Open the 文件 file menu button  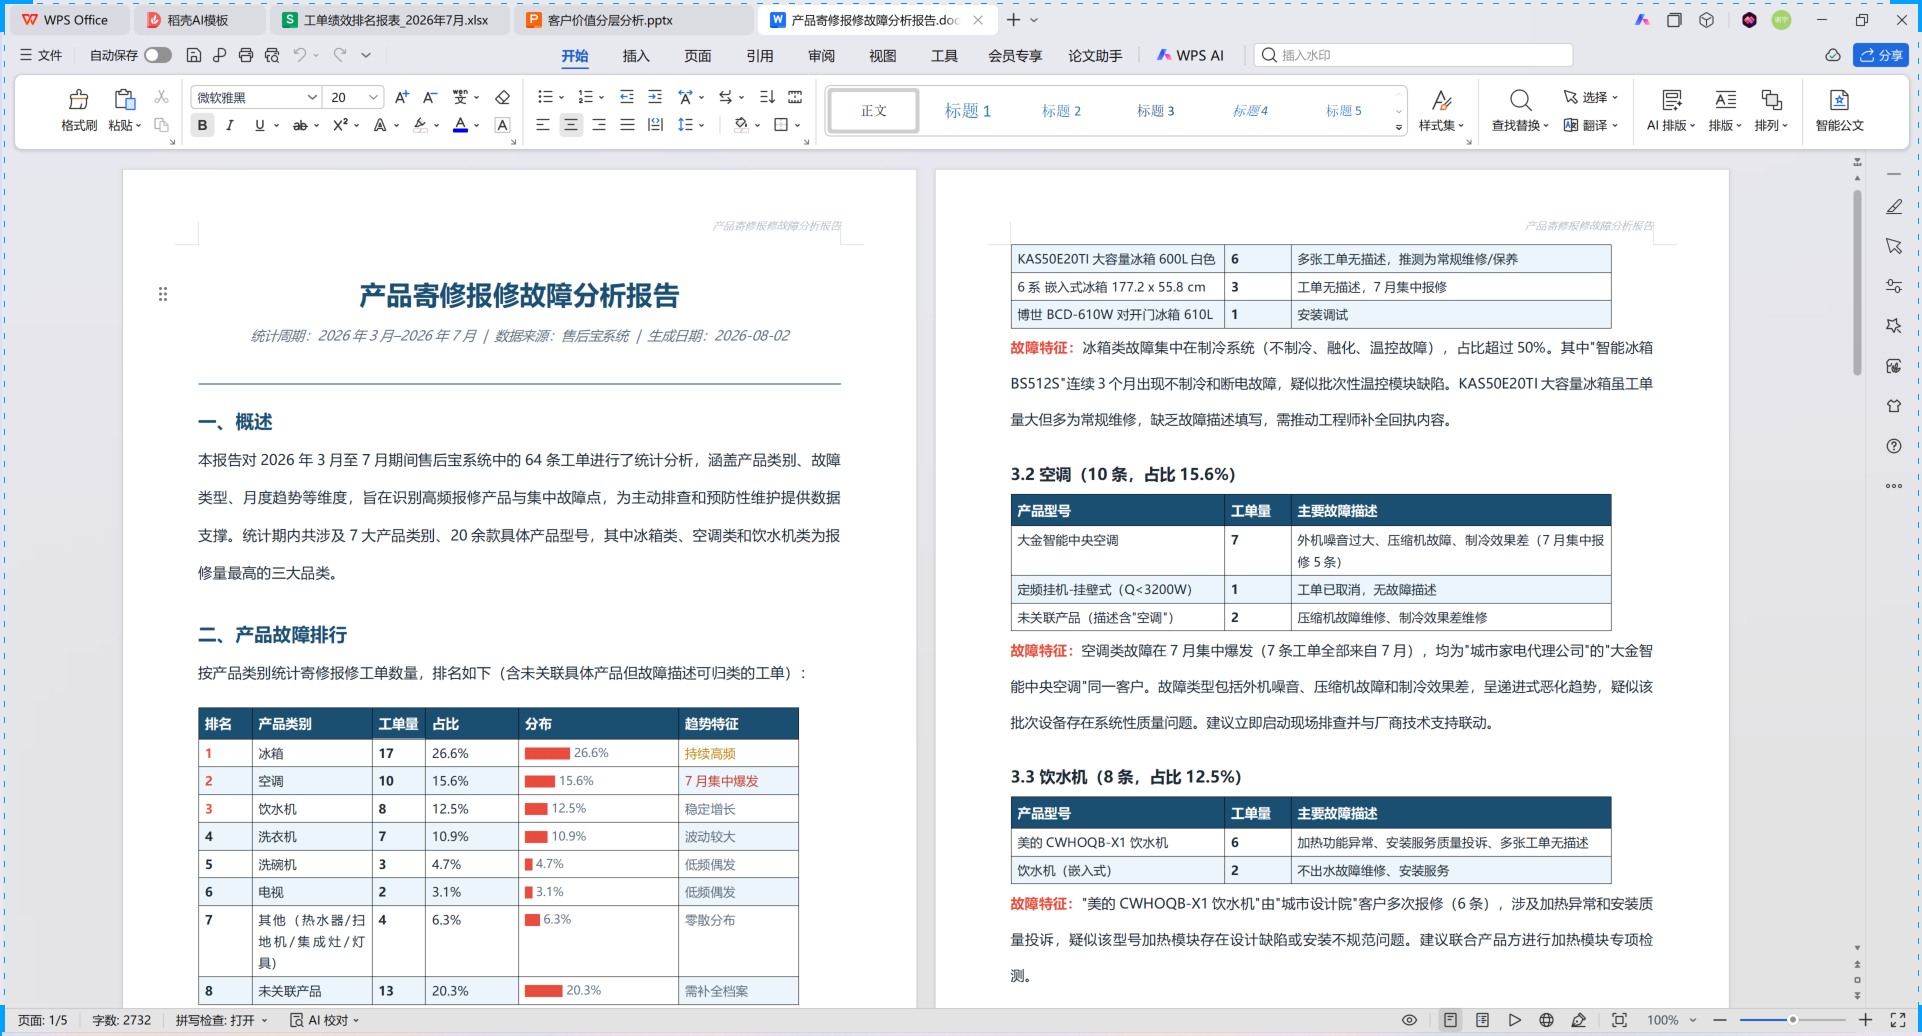pos(41,55)
